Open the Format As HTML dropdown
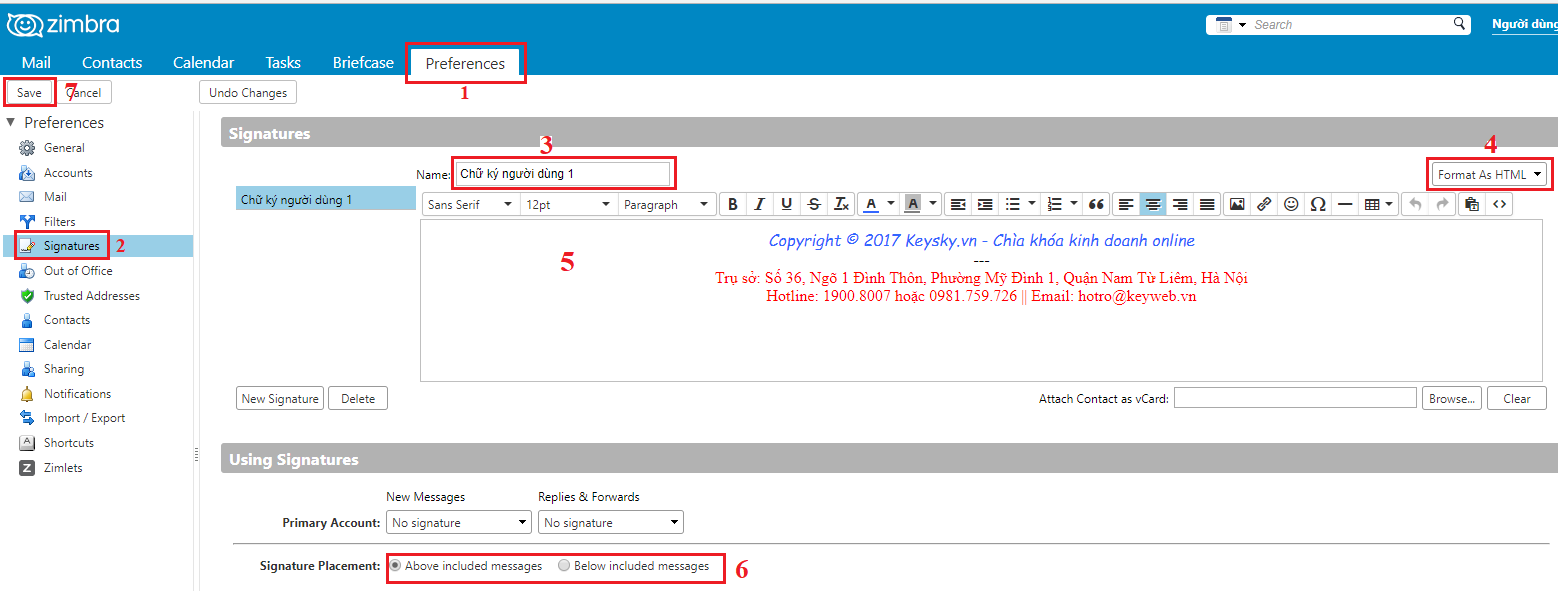Image resolution: width=1558 pixels, height=591 pixels. coord(1489,174)
